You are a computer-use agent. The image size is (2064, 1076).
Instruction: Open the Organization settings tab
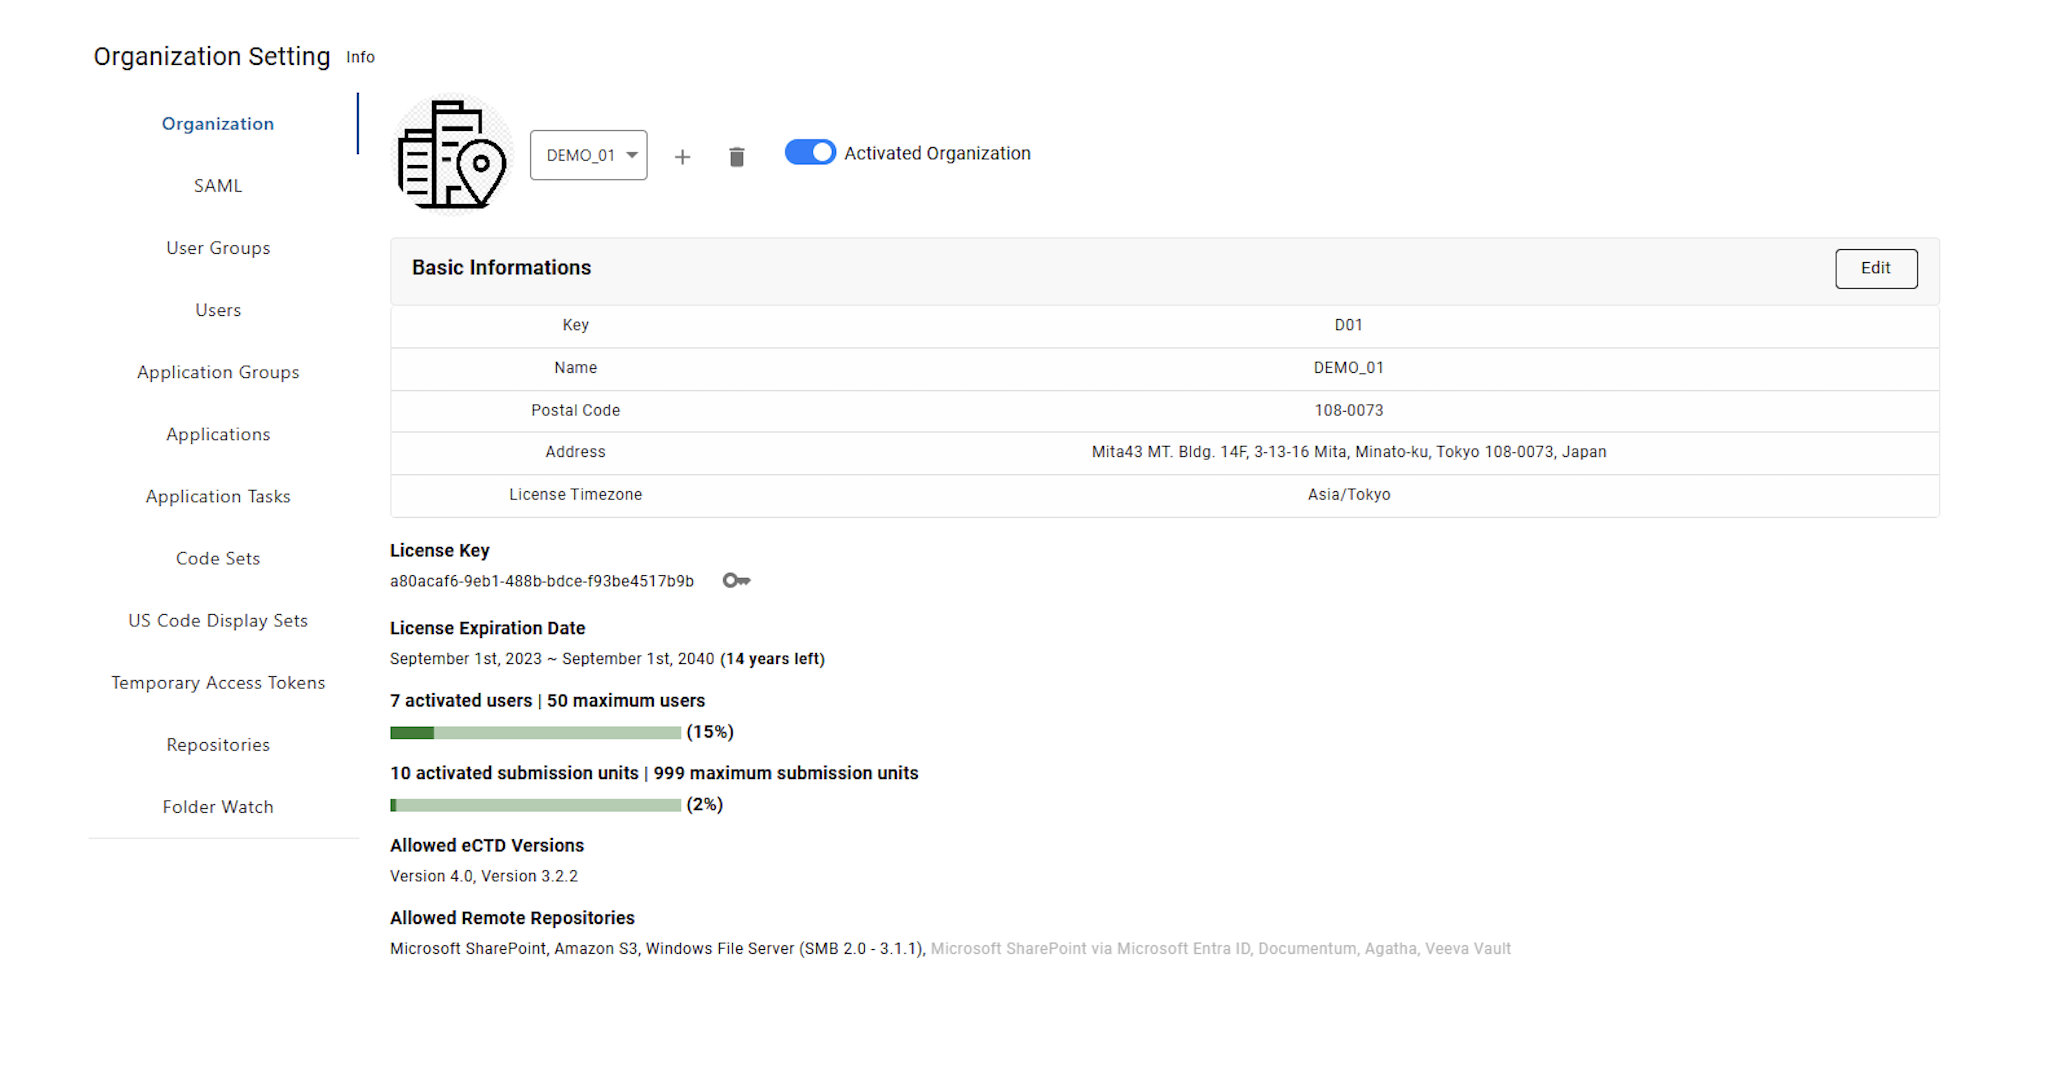(x=218, y=124)
